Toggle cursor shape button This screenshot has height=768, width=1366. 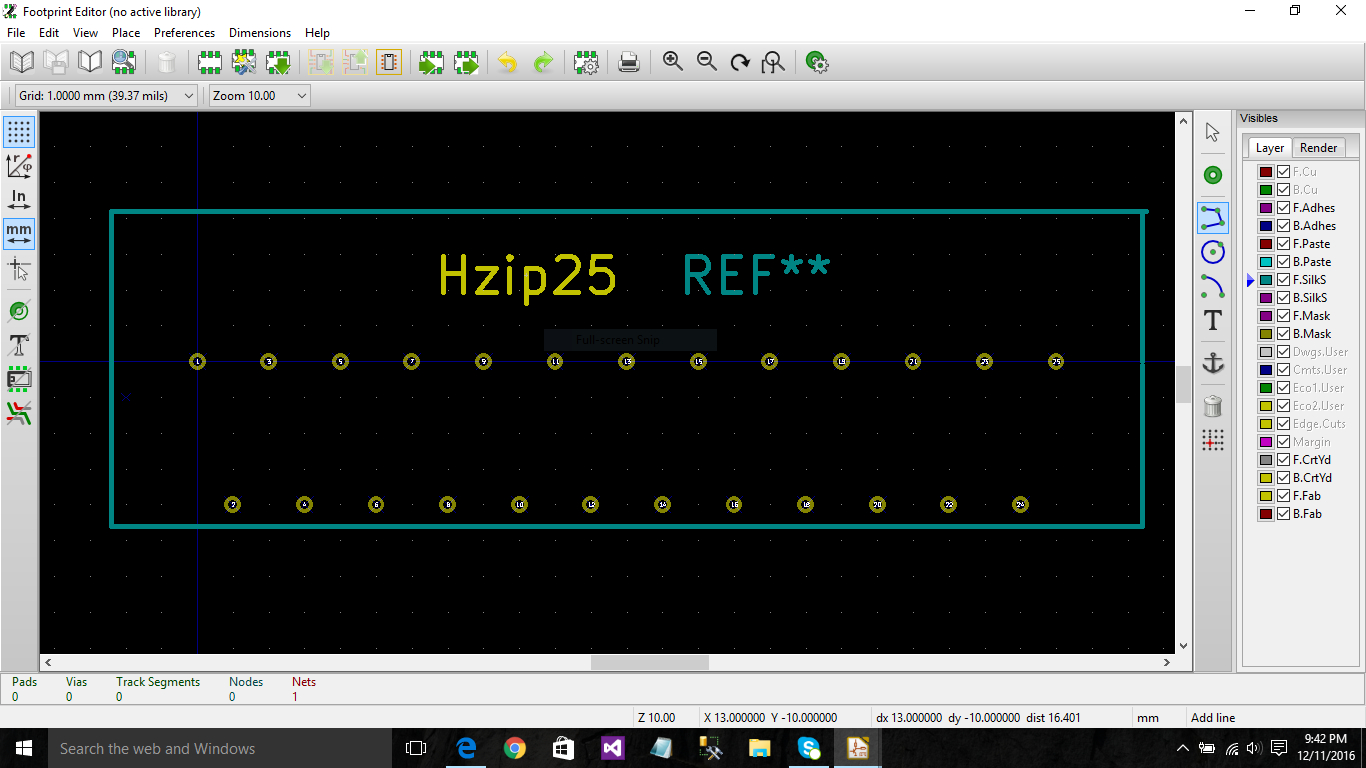19,268
